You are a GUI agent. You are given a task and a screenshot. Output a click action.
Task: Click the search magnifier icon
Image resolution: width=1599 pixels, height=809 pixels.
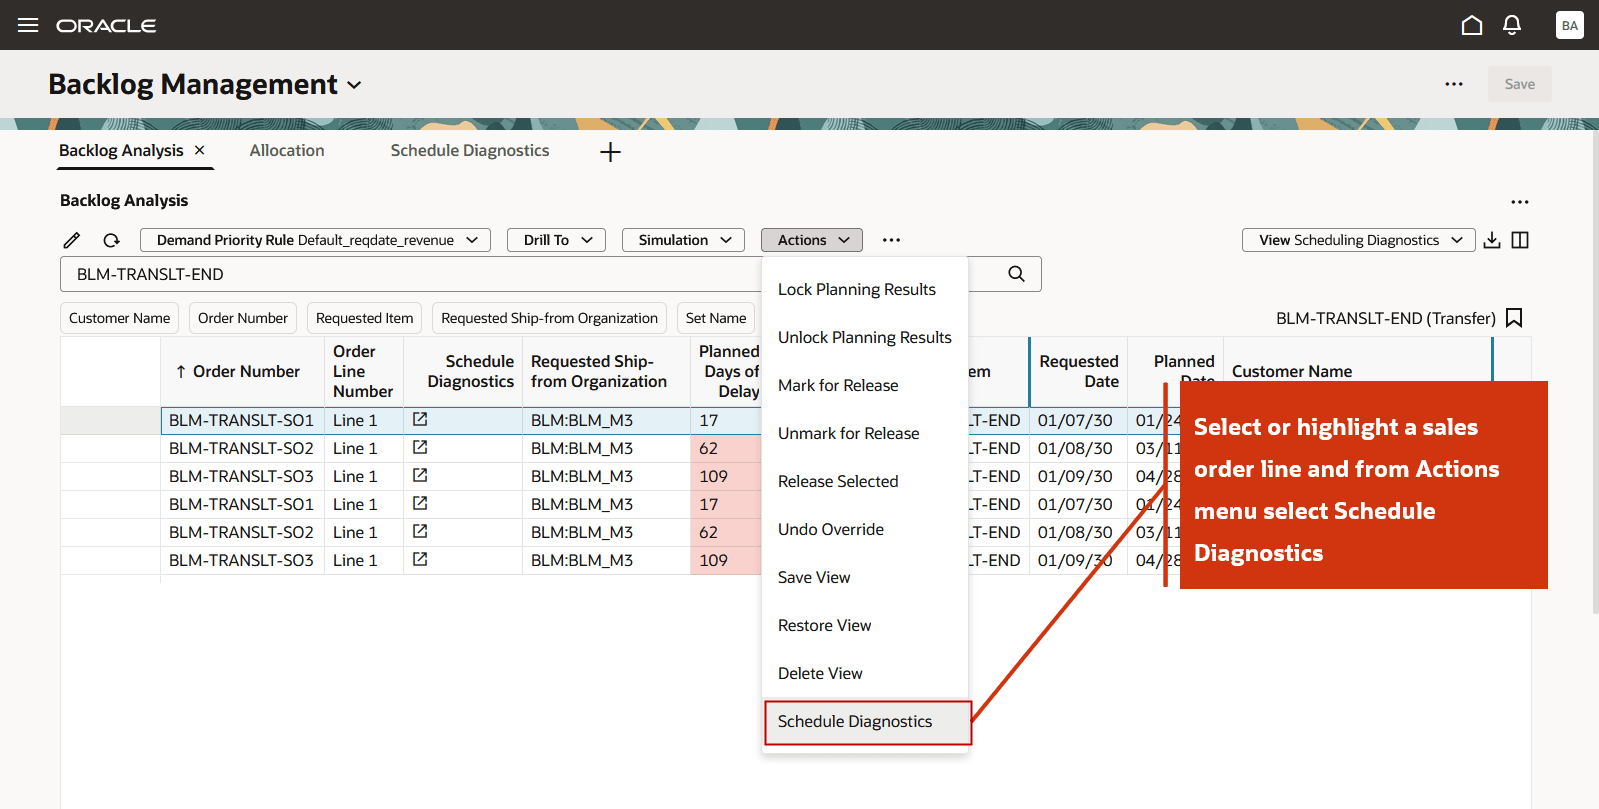[x=1016, y=274]
